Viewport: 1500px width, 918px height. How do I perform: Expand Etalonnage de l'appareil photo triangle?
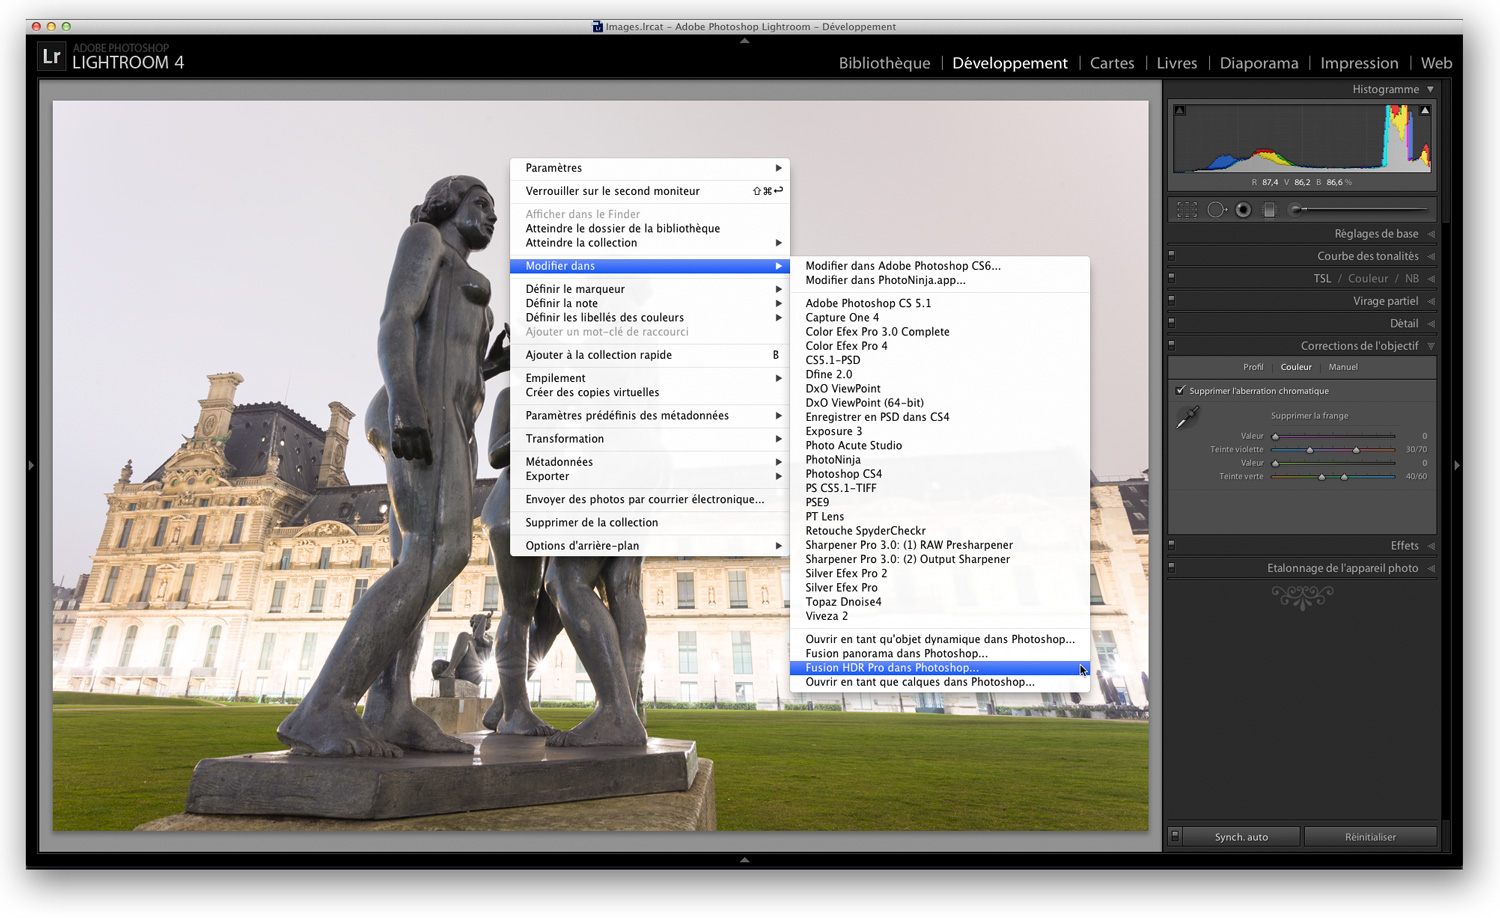[1431, 568]
